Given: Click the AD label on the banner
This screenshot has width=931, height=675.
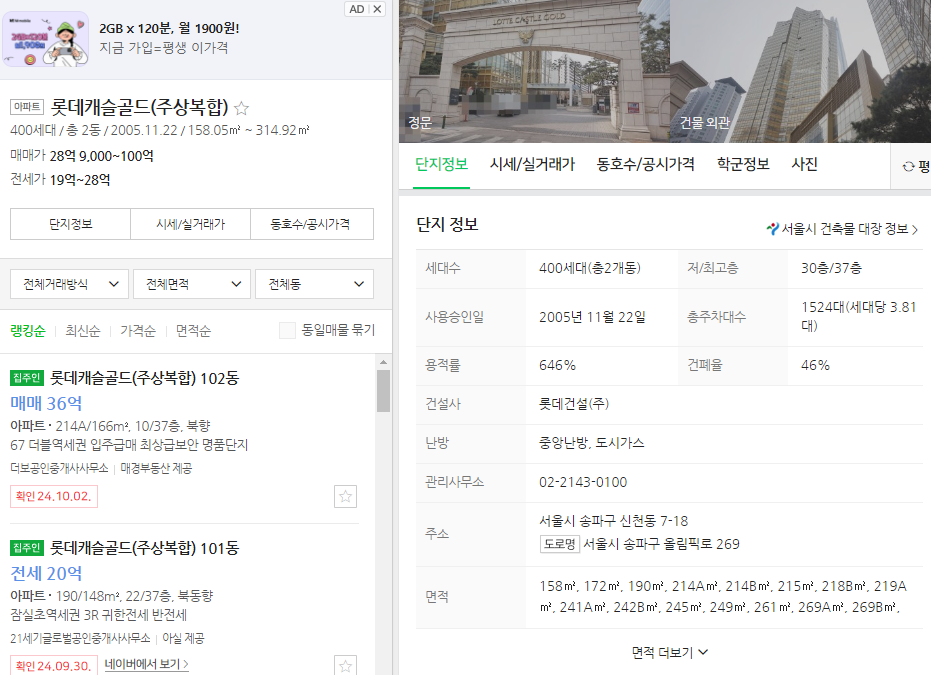Looking at the screenshot, I should (357, 9).
